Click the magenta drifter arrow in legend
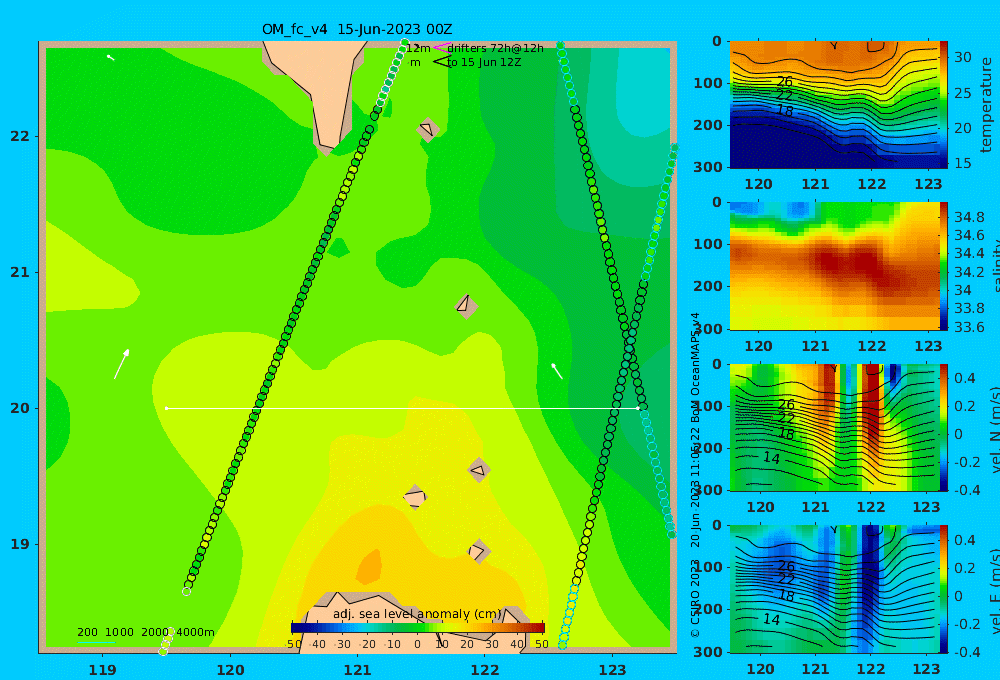Screen dimensions: 1000x680 coord(441,48)
